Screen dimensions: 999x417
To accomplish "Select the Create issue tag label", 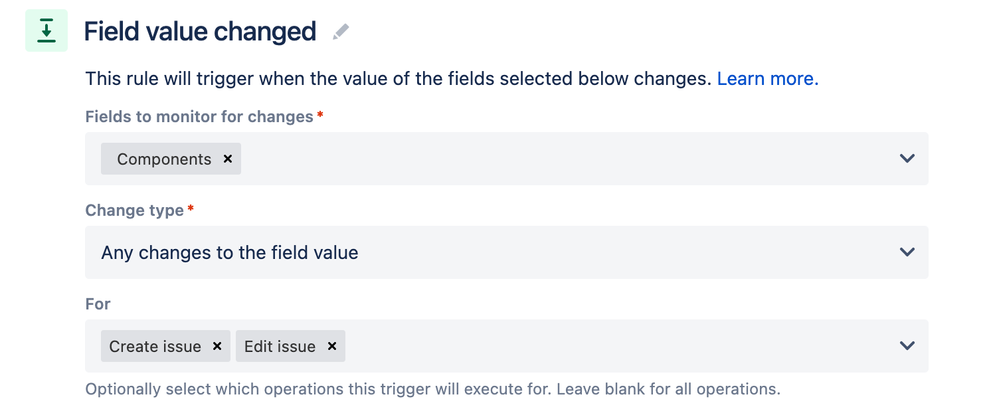I will tap(155, 346).
